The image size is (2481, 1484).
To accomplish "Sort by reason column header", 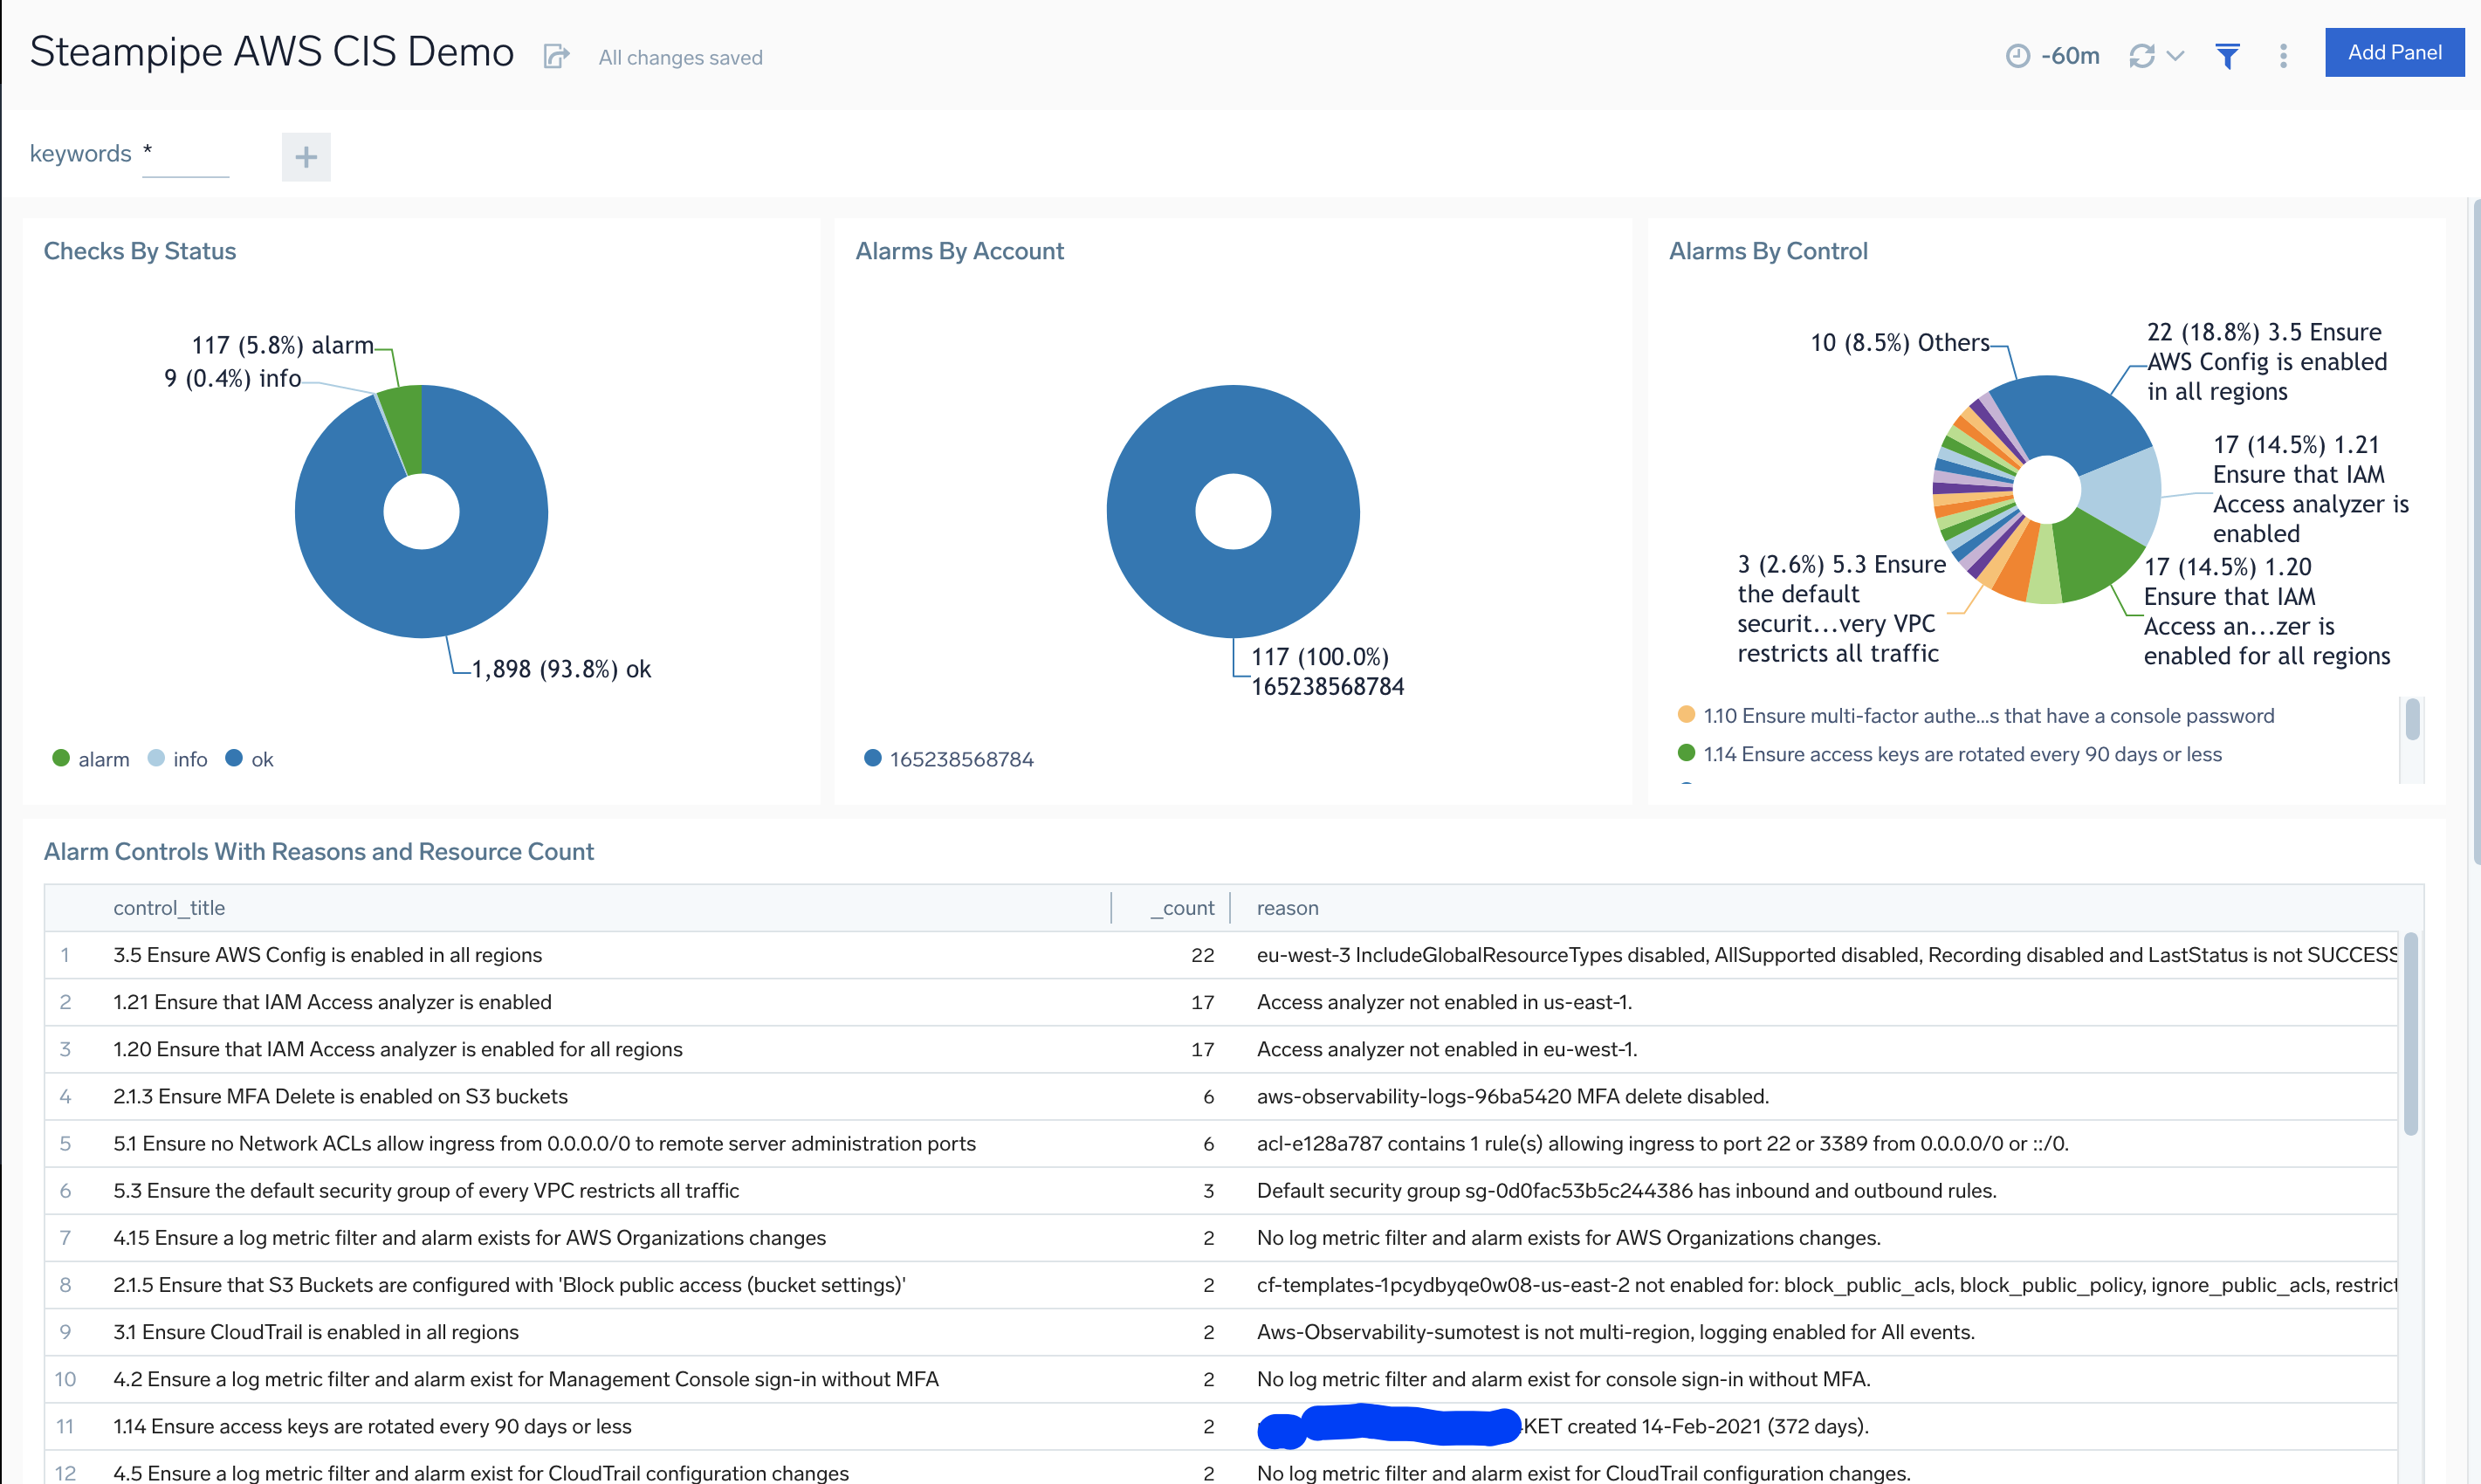I will click(x=1287, y=908).
